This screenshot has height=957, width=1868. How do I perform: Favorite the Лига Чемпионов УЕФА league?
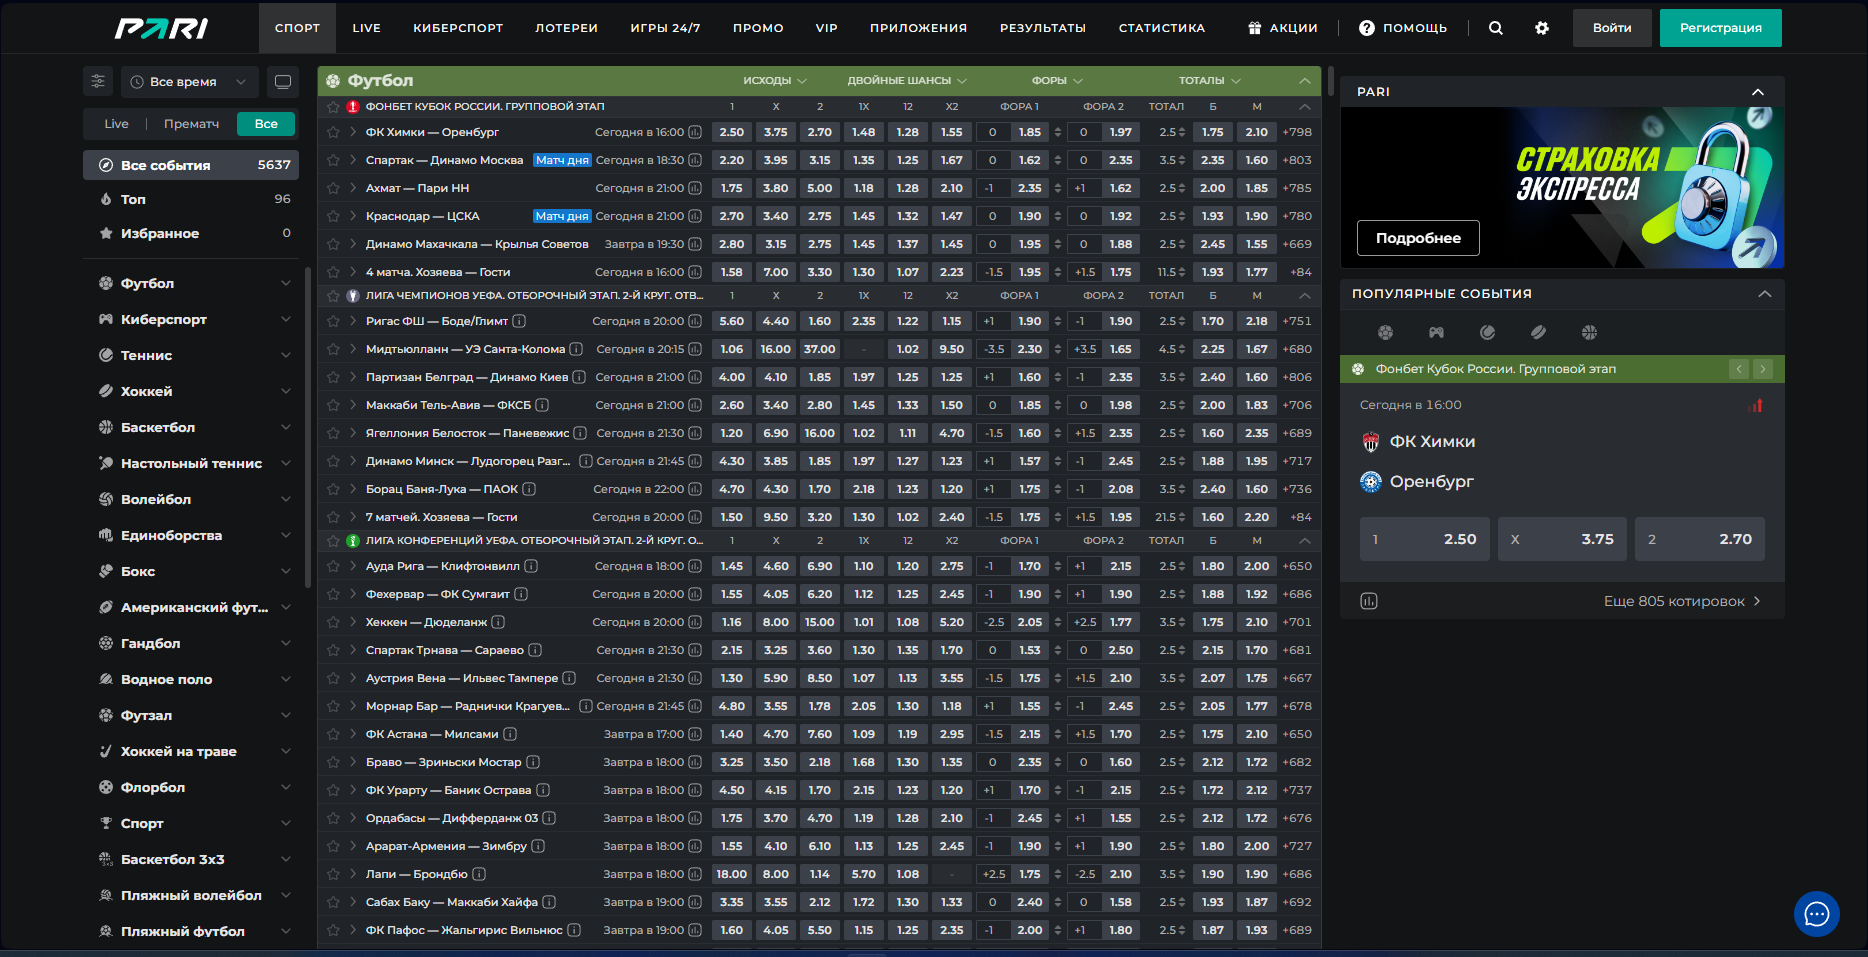(x=333, y=296)
